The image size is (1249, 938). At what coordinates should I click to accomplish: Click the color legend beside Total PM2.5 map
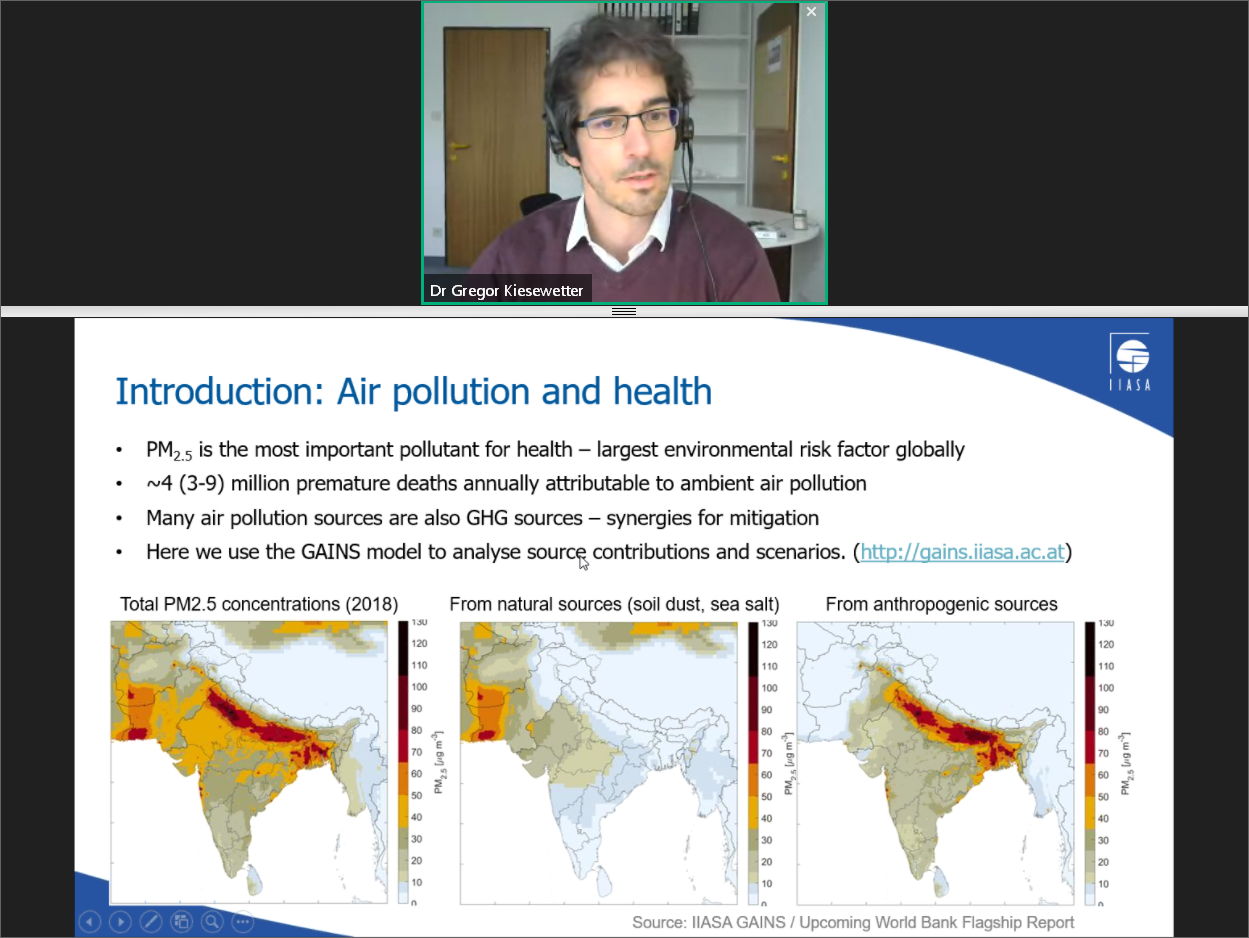click(405, 762)
